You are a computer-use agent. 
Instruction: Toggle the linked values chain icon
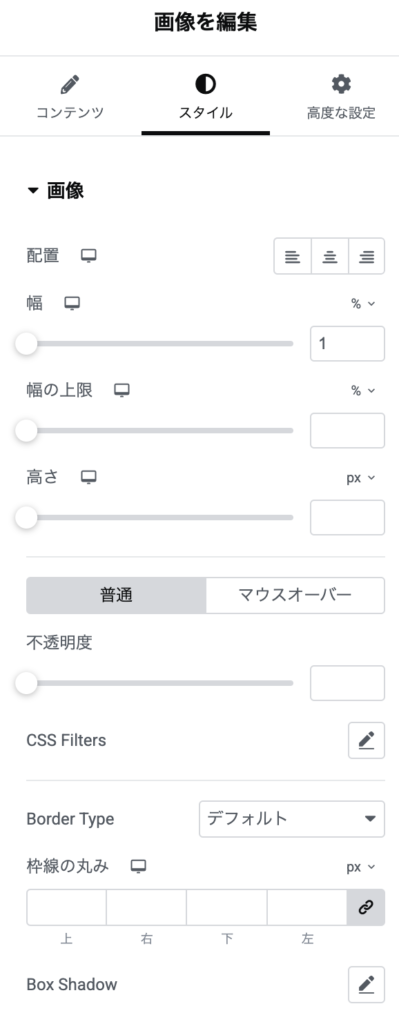coord(366,907)
